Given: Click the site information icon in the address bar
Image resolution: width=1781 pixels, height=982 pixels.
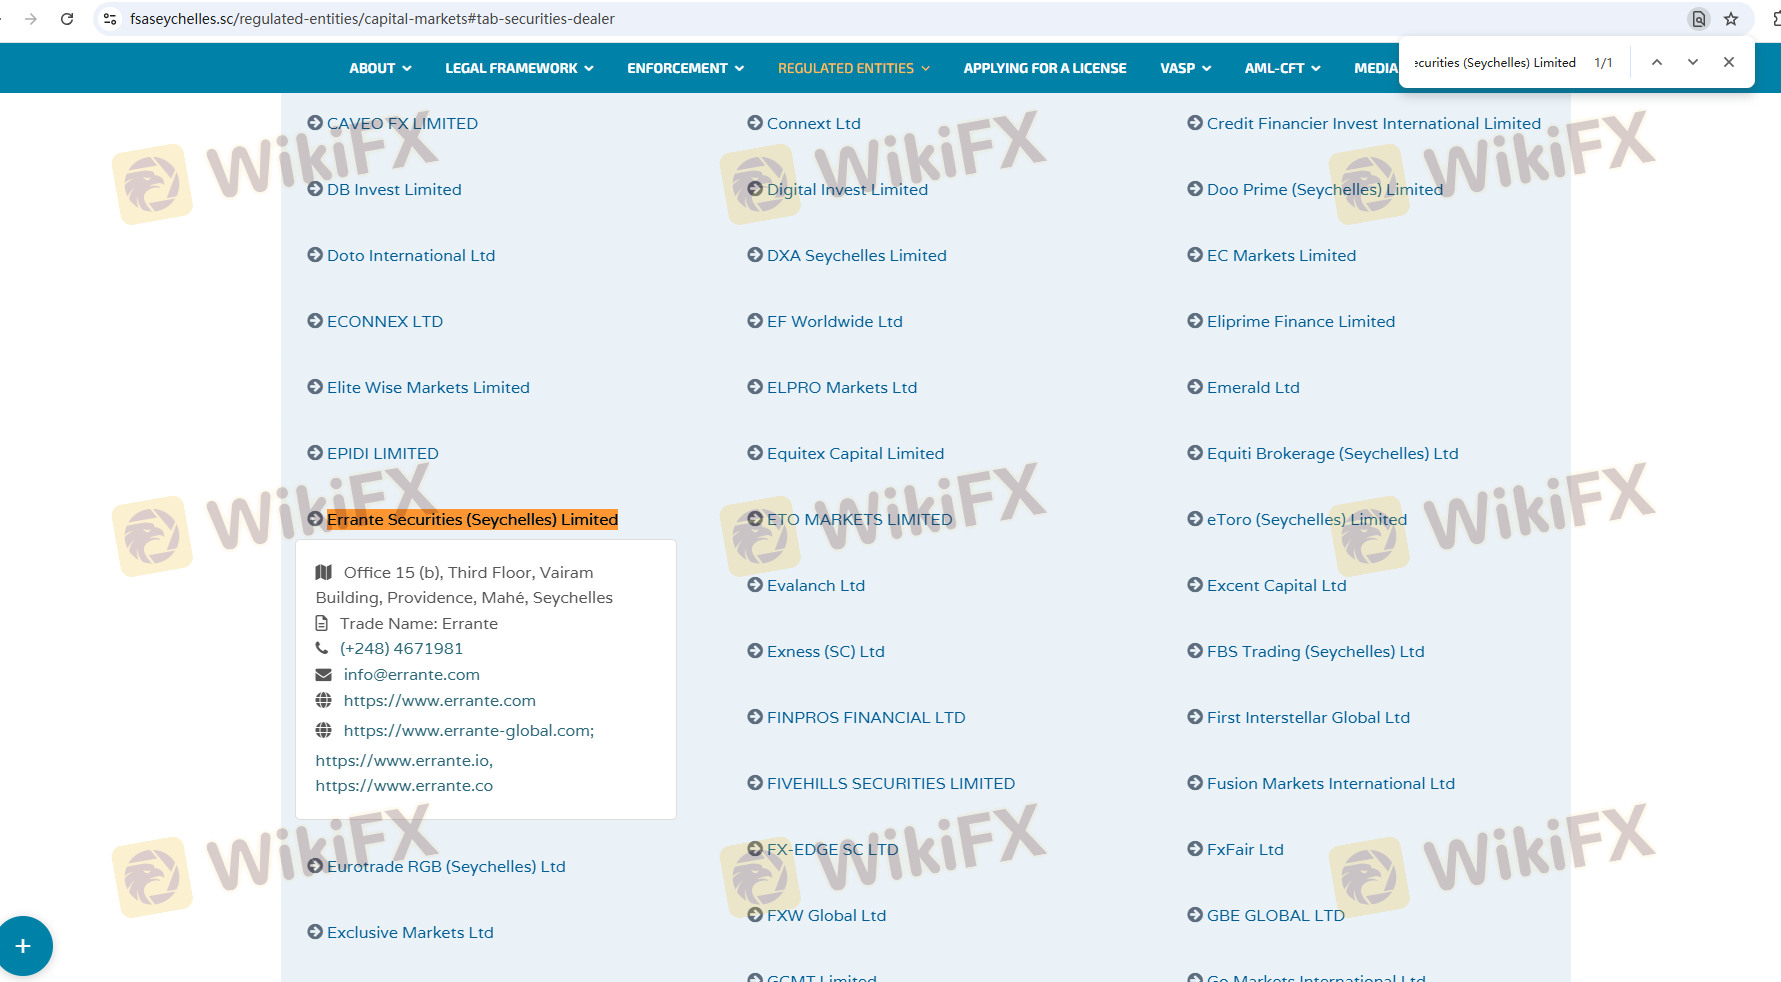Looking at the screenshot, I should pos(110,19).
